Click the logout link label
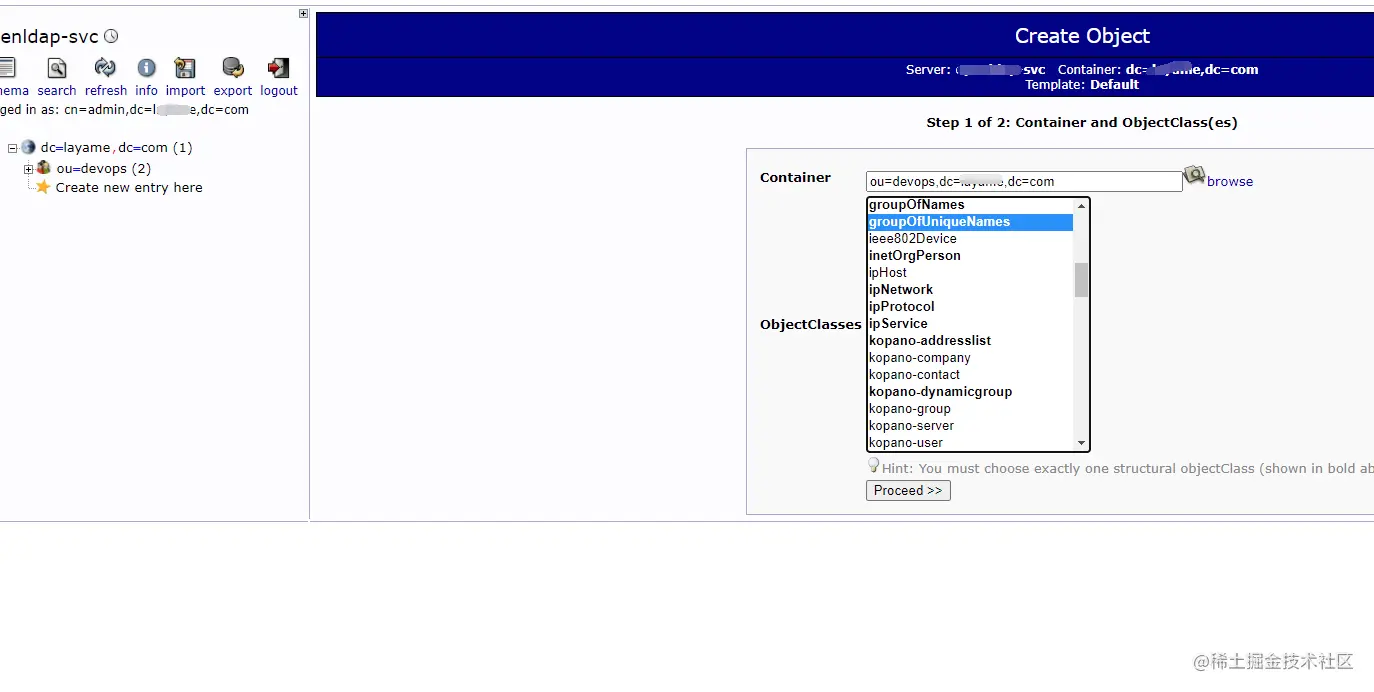This screenshot has width=1374, height=692. coord(279,90)
